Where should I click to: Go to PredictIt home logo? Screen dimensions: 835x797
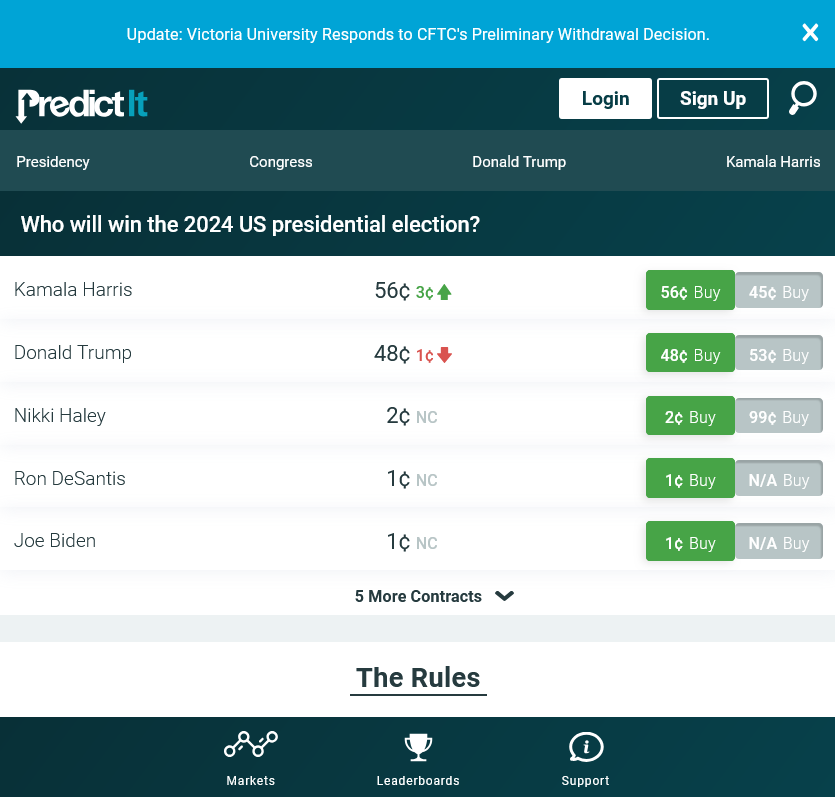tap(82, 104)
